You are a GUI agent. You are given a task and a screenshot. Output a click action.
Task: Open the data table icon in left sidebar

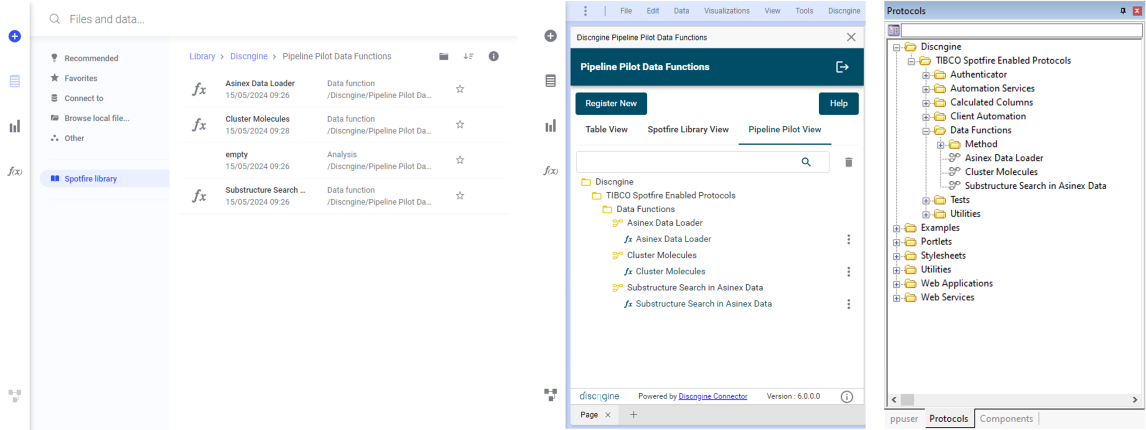tap(15, 81)
